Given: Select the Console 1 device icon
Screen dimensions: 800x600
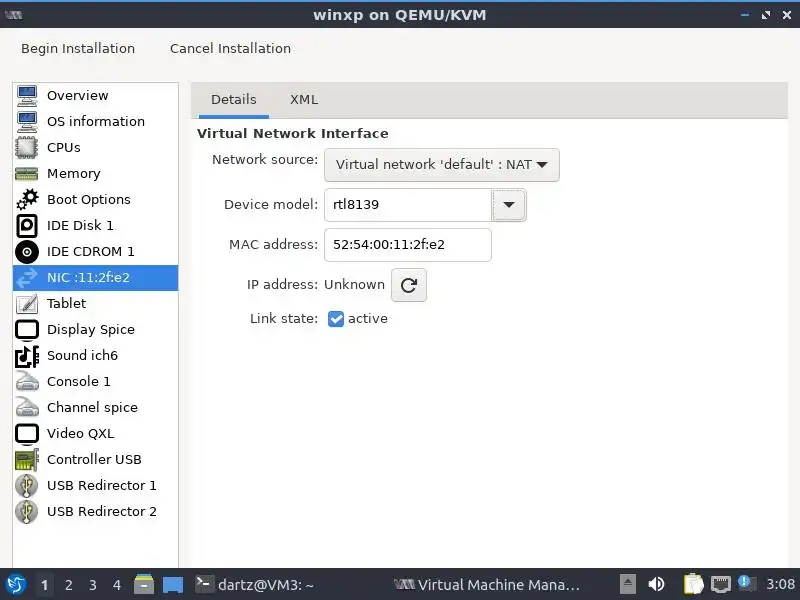Looking at the screenshot, I should point(27,382).
